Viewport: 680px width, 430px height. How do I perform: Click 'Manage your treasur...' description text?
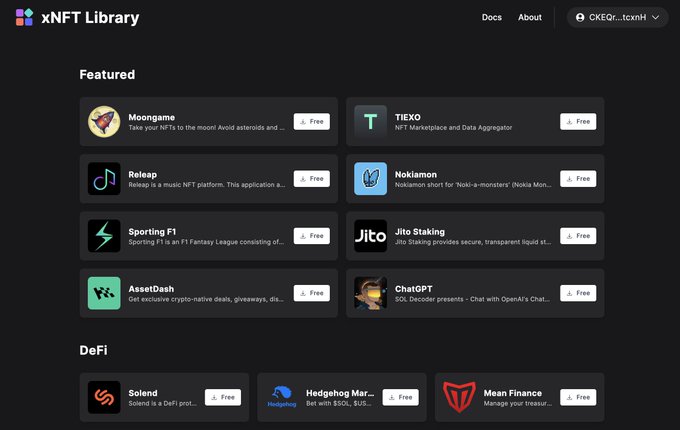(x=518, y=403)
